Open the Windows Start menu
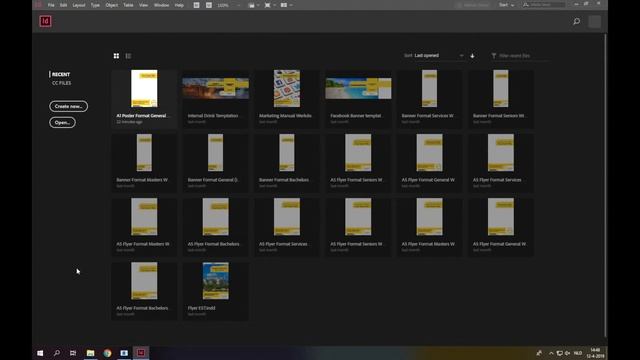The width and height of the screenshot is (640, 360). 40,353
